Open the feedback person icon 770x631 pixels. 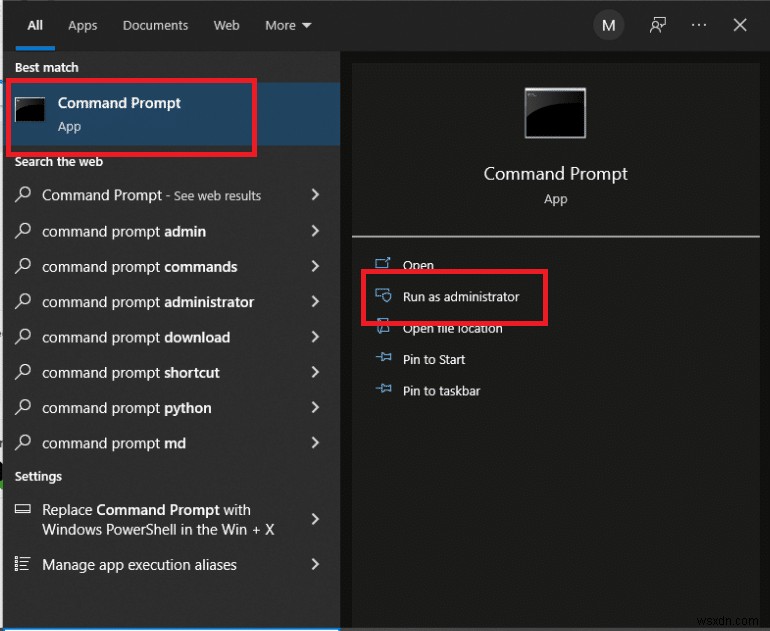tap(658, 26)
